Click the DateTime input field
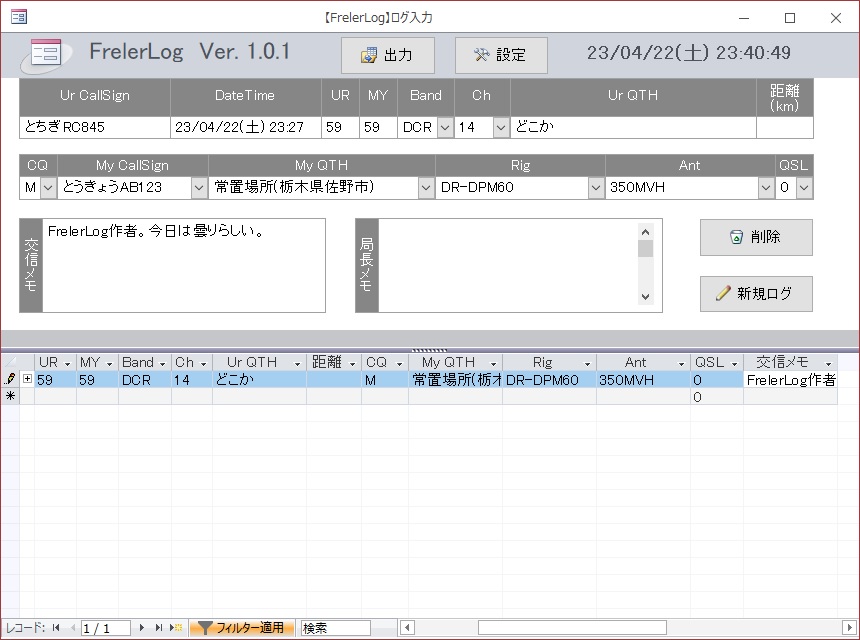 [x=245, y=127]
